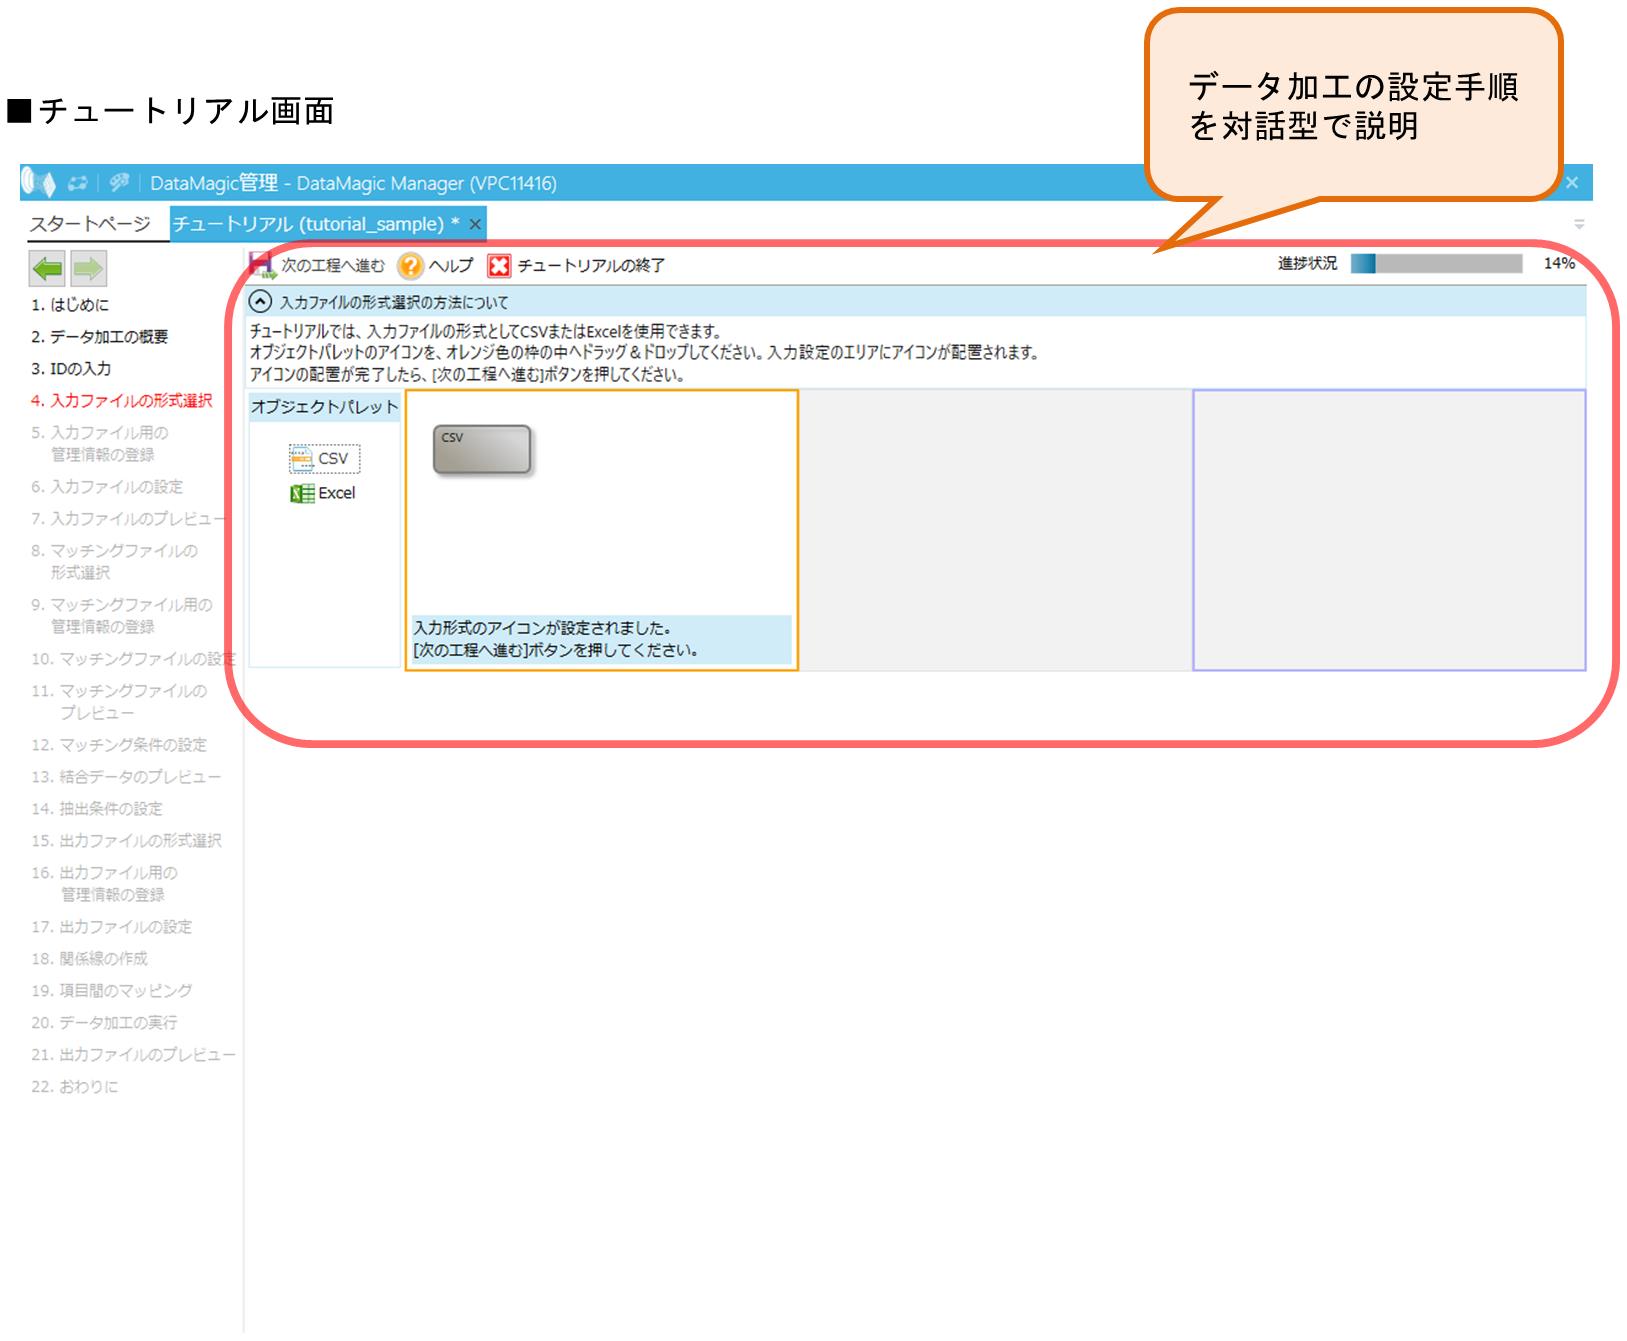Screen dimensions: 1627x1341
Task: Click the sync arrows icon in the title bar
Action: click(77, 183)
